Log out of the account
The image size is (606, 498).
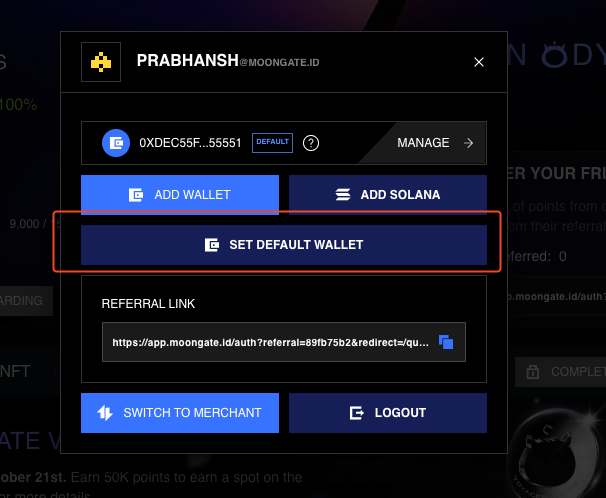click(388, 413)
